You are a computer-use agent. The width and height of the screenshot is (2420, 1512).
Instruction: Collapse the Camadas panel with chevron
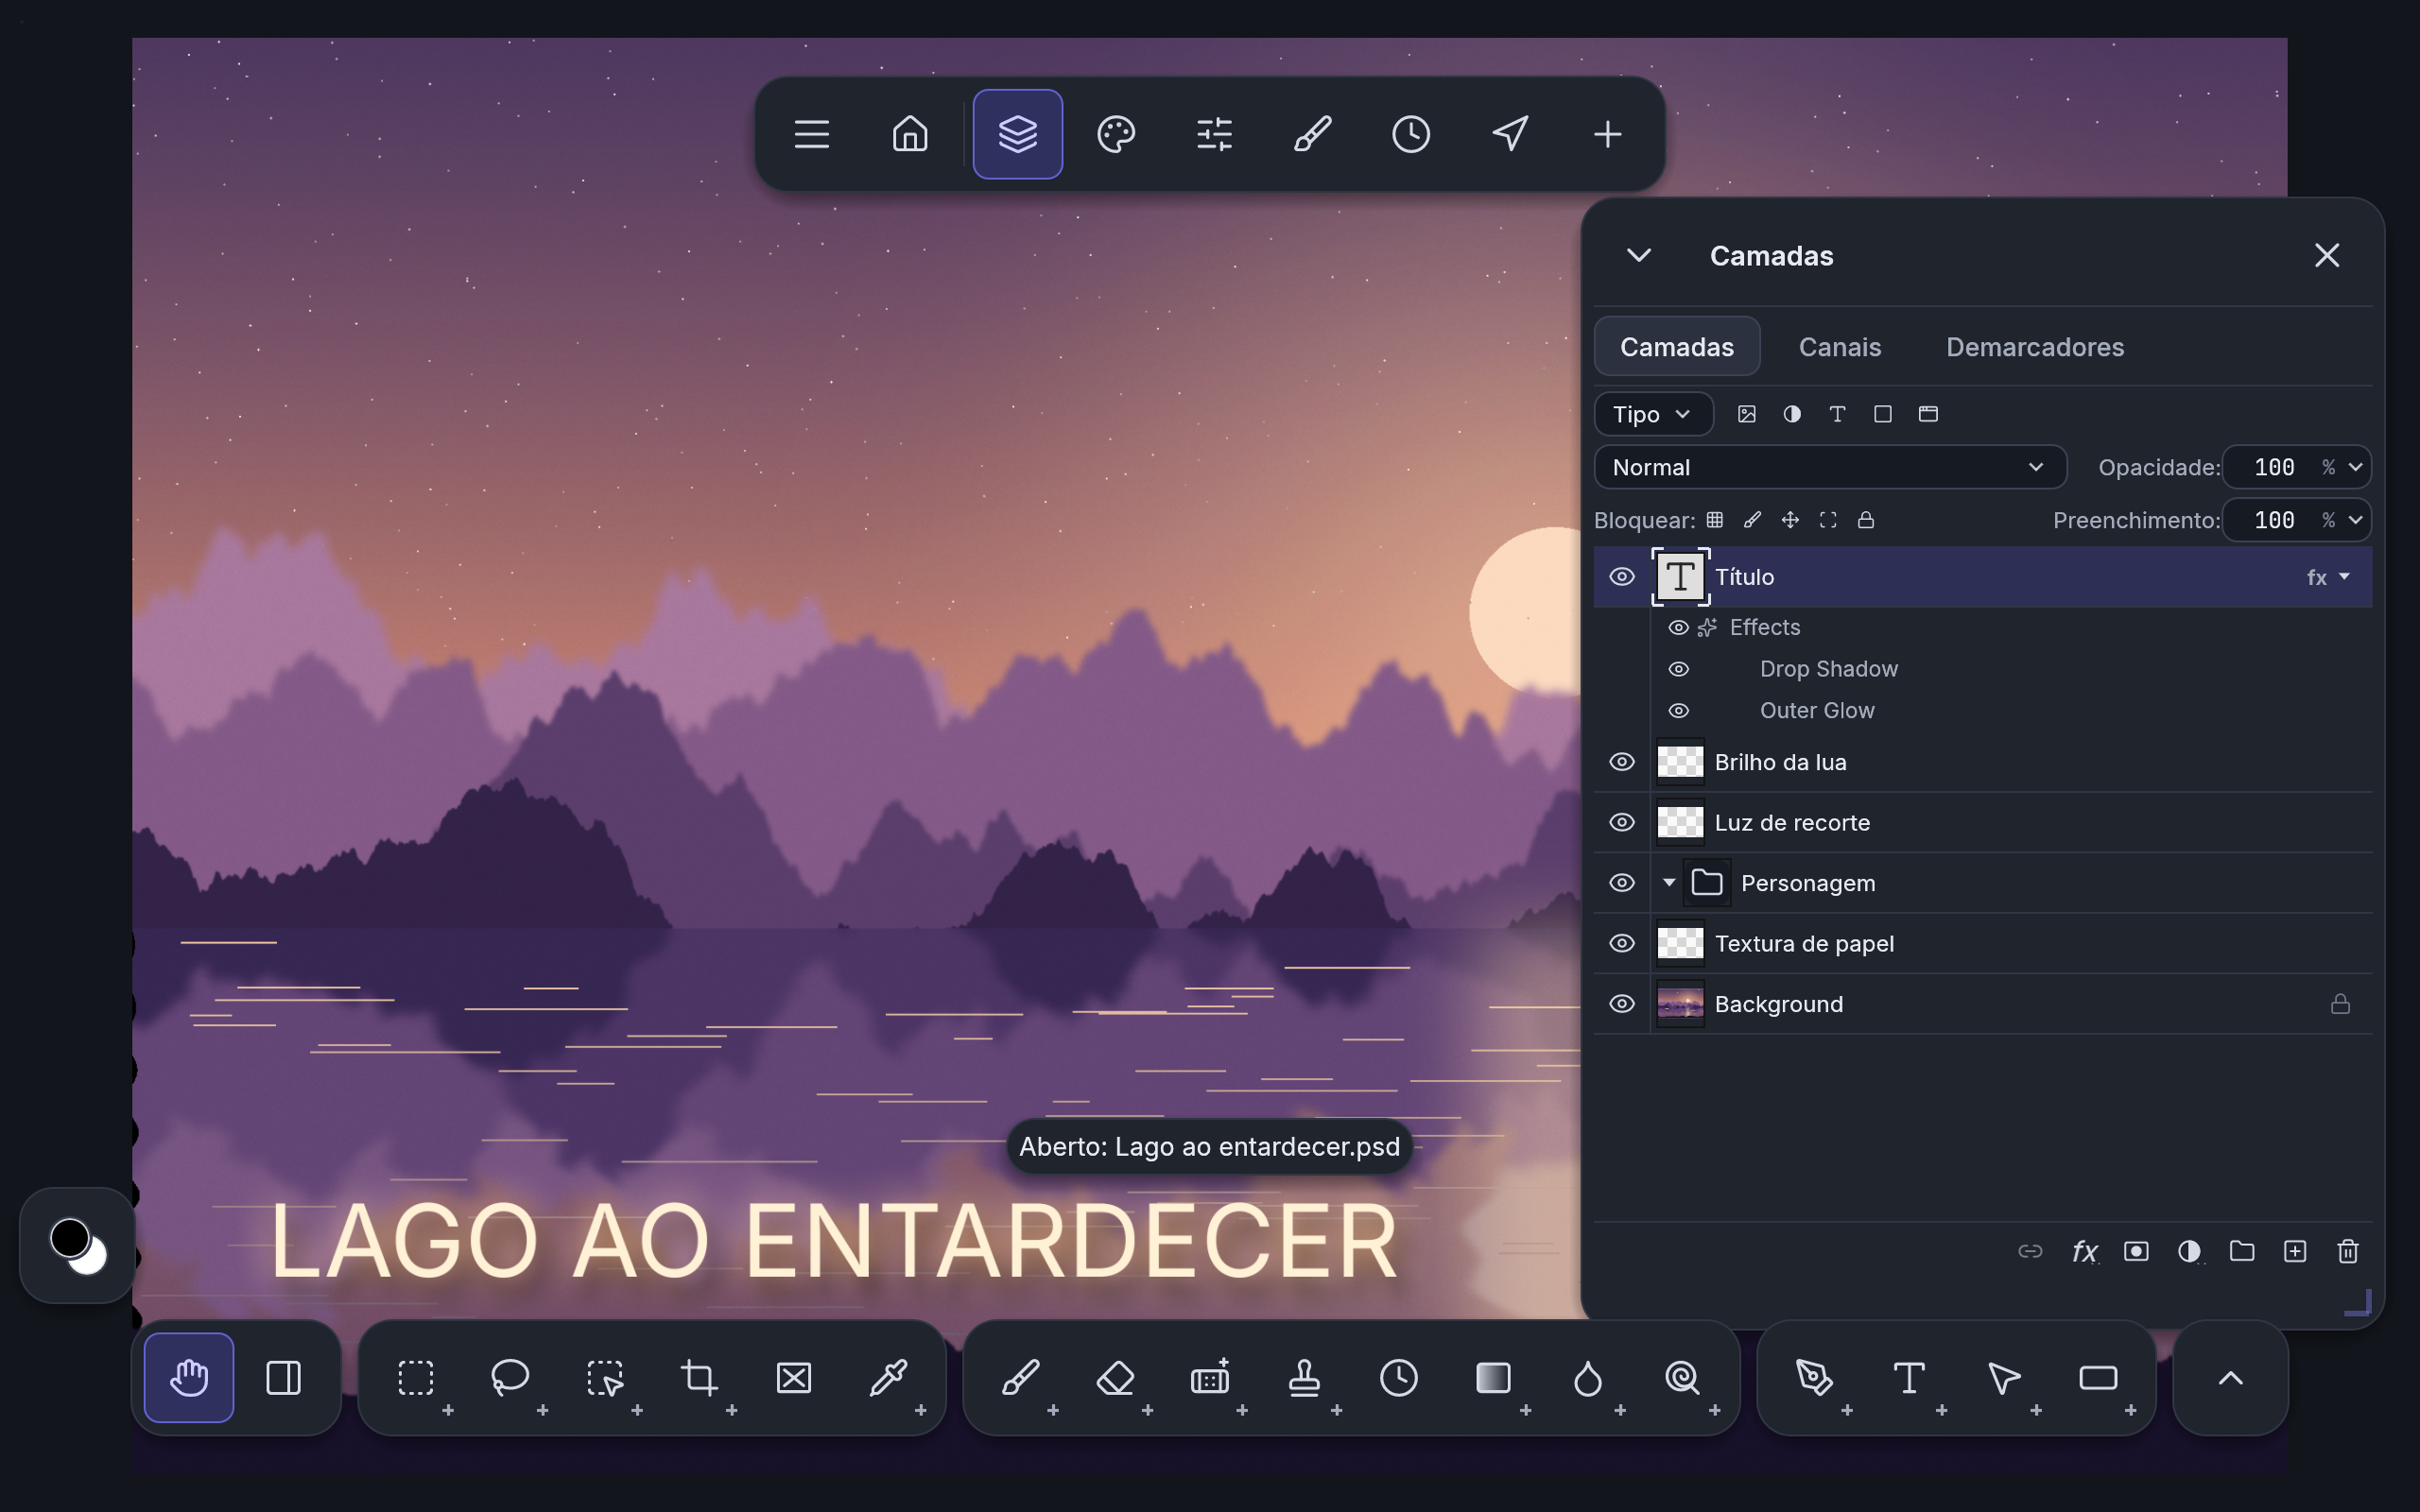(1638, 256)
